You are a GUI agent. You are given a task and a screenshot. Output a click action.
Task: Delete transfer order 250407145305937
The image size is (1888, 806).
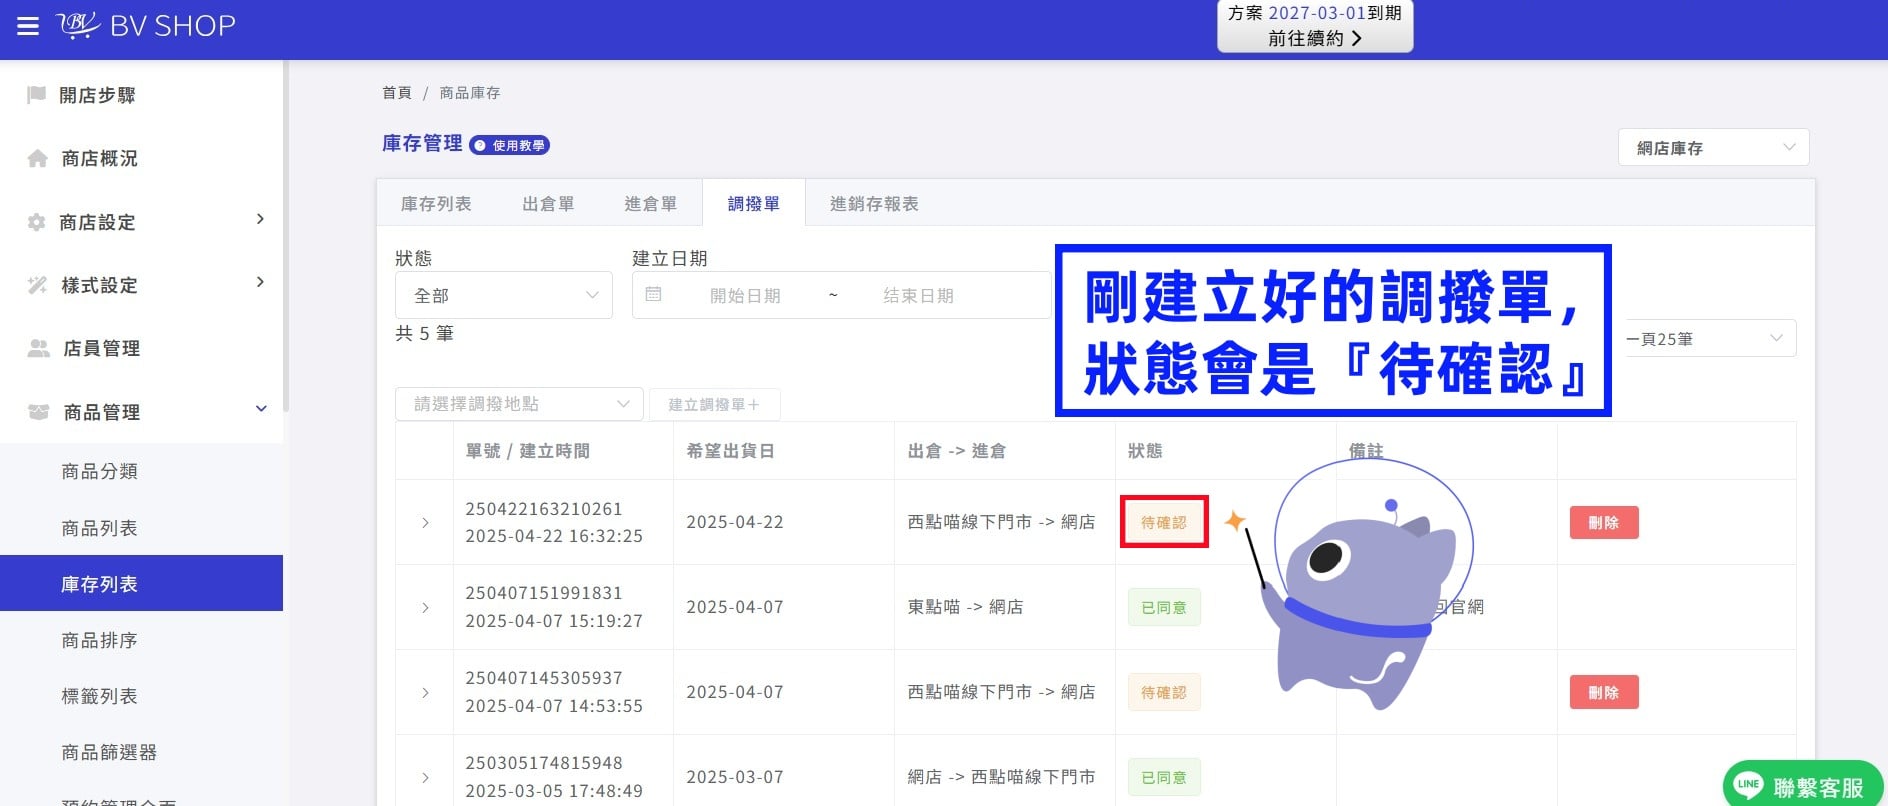click(x=1604, y=692)
